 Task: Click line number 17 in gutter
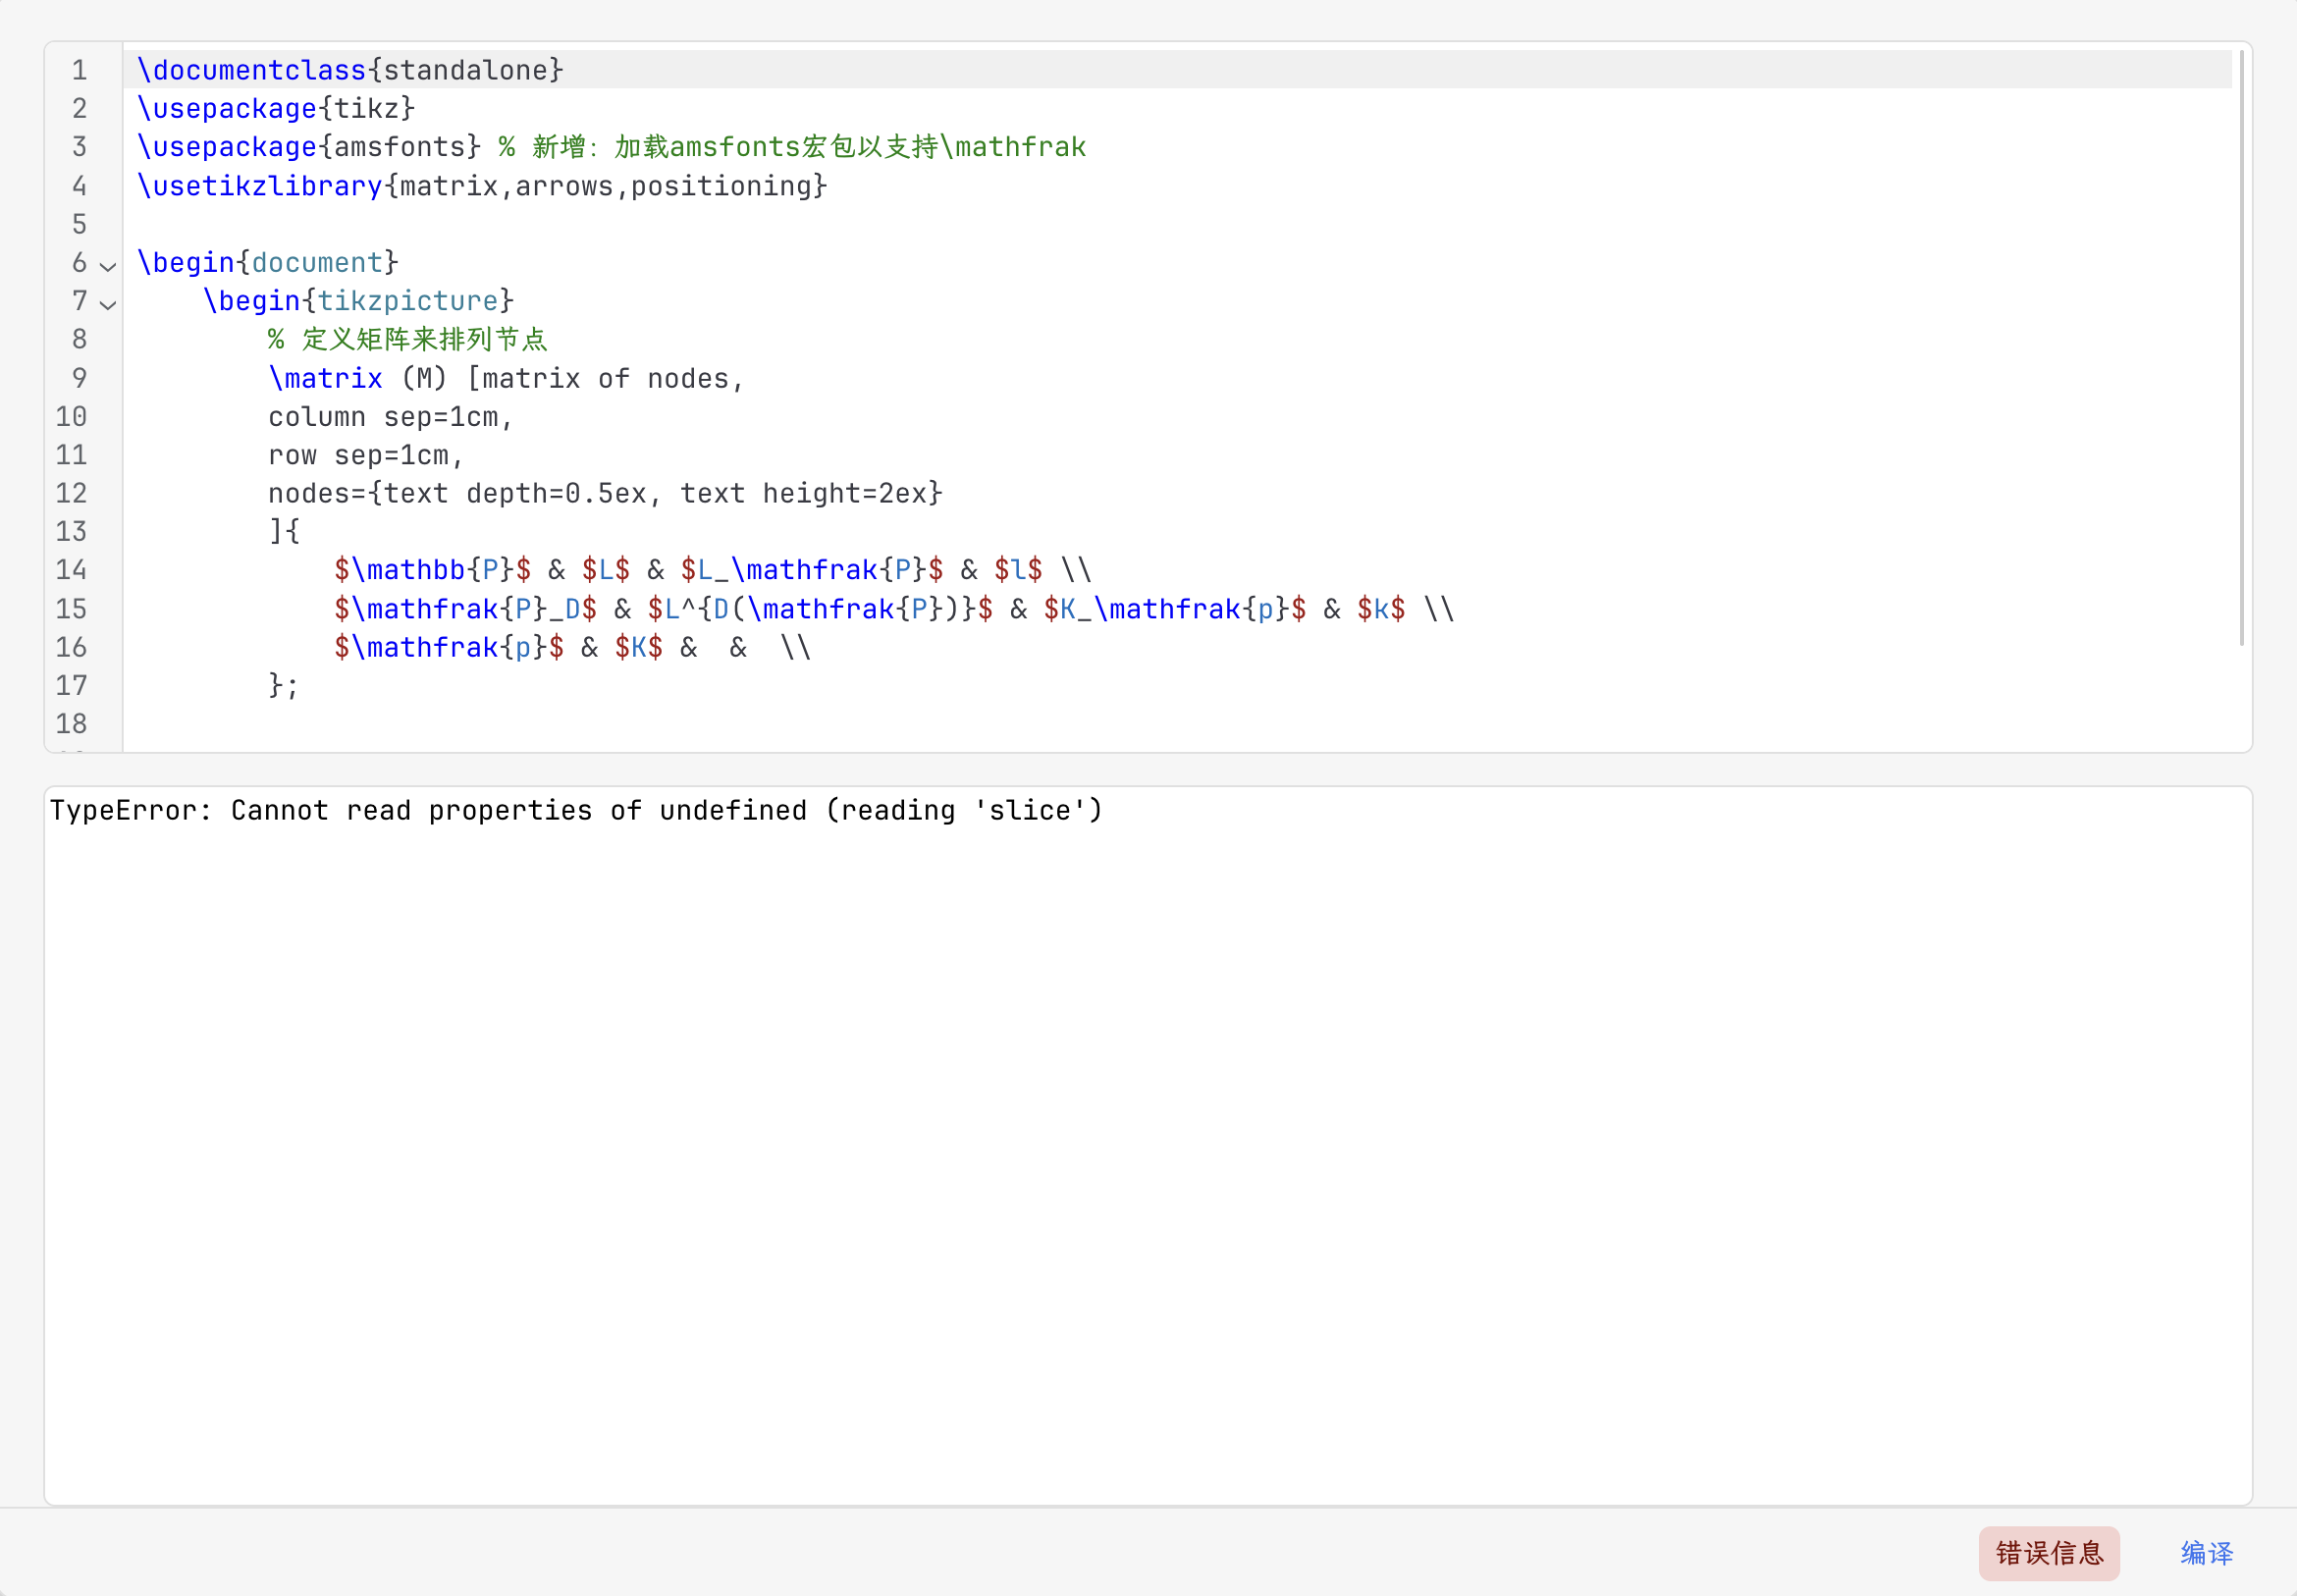pos(71,685)
